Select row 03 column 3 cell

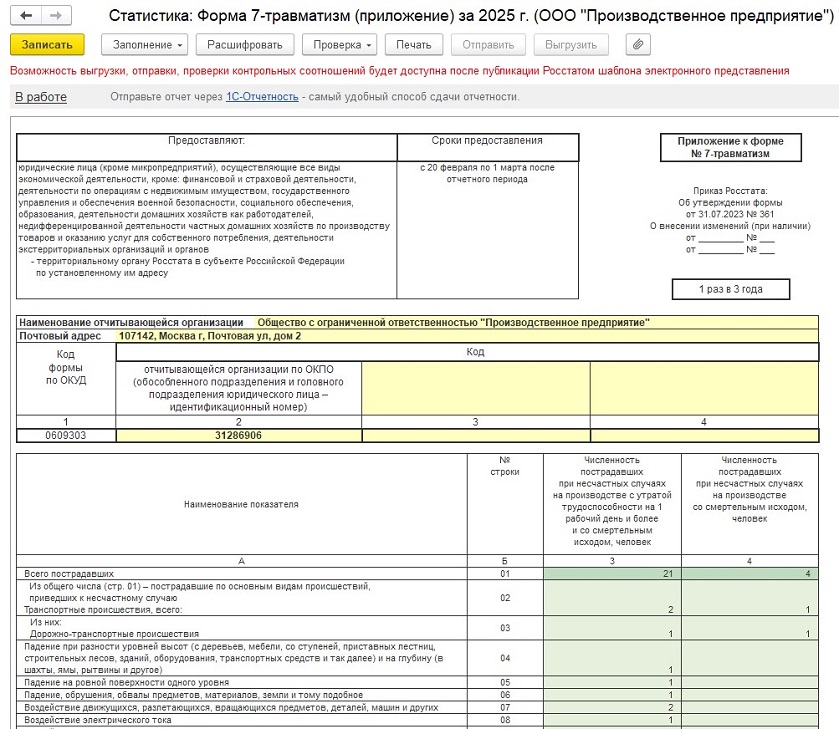point(612,628)
